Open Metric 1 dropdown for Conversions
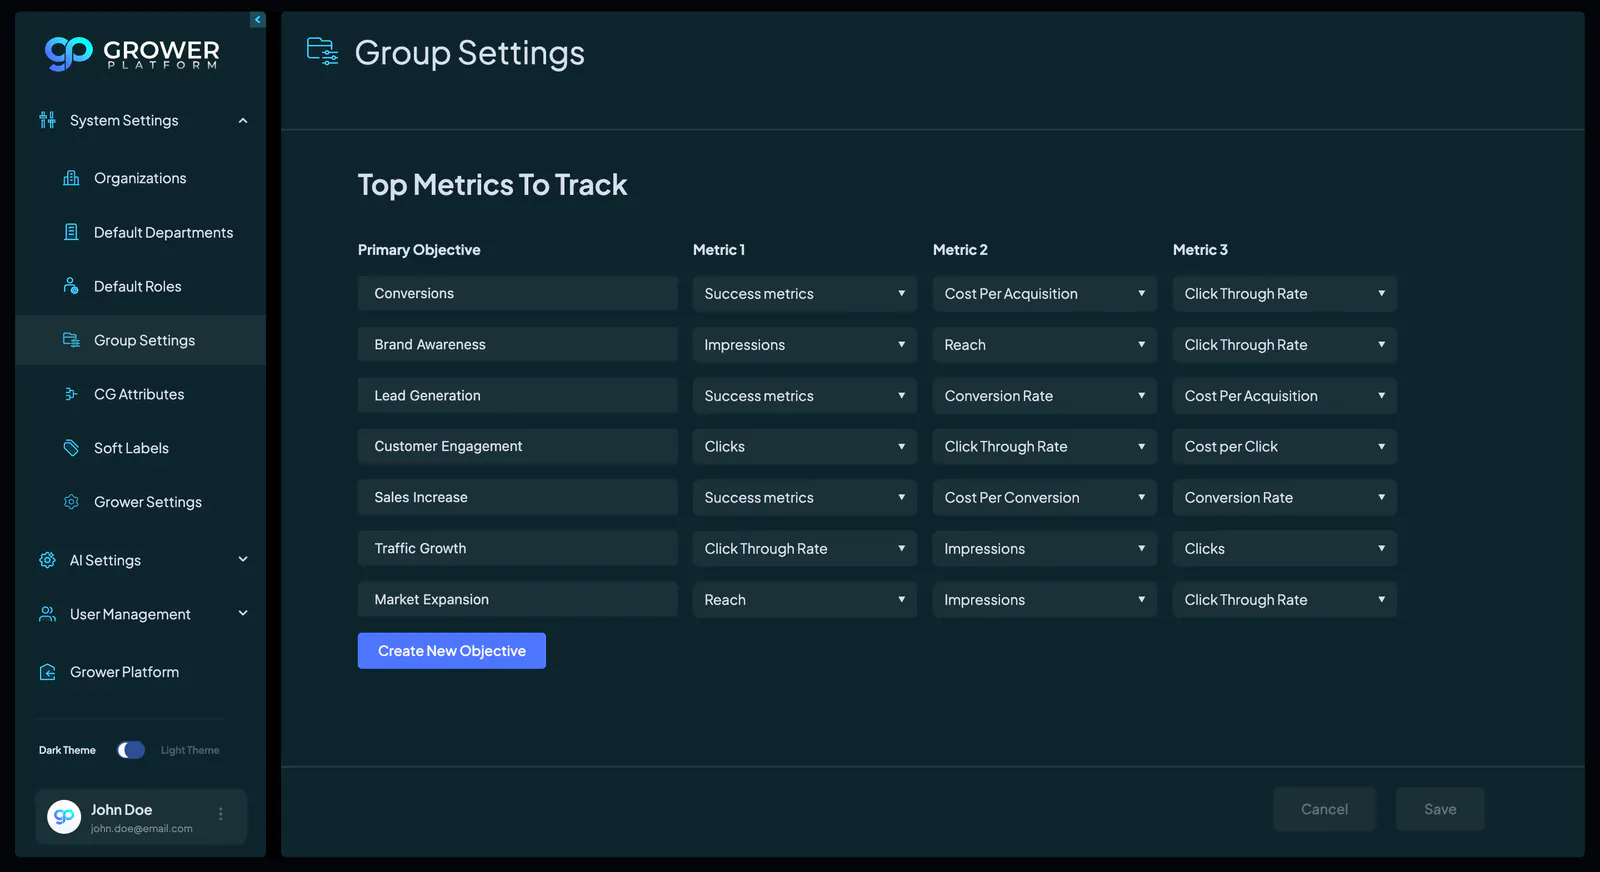The image size is (1600, 872). [805, 294]
